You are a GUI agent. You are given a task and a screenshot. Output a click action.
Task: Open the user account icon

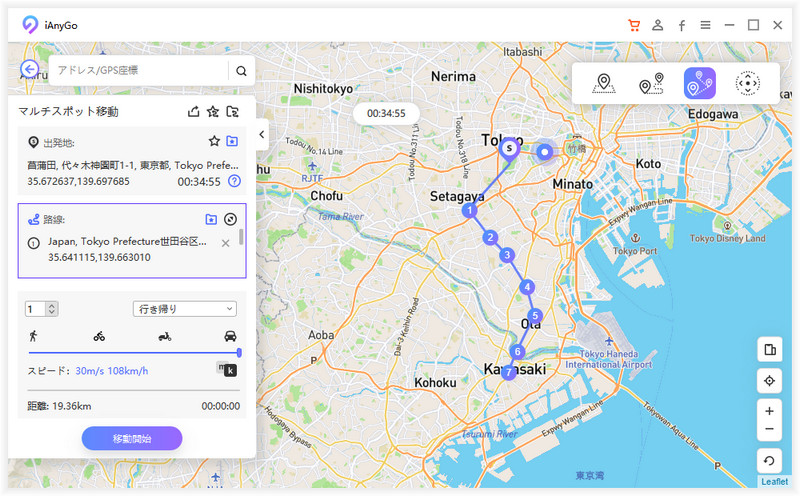657,25
